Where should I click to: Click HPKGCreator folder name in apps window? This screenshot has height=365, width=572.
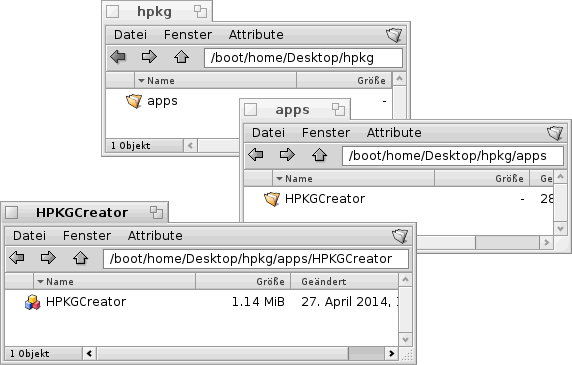tap(325, 199)
